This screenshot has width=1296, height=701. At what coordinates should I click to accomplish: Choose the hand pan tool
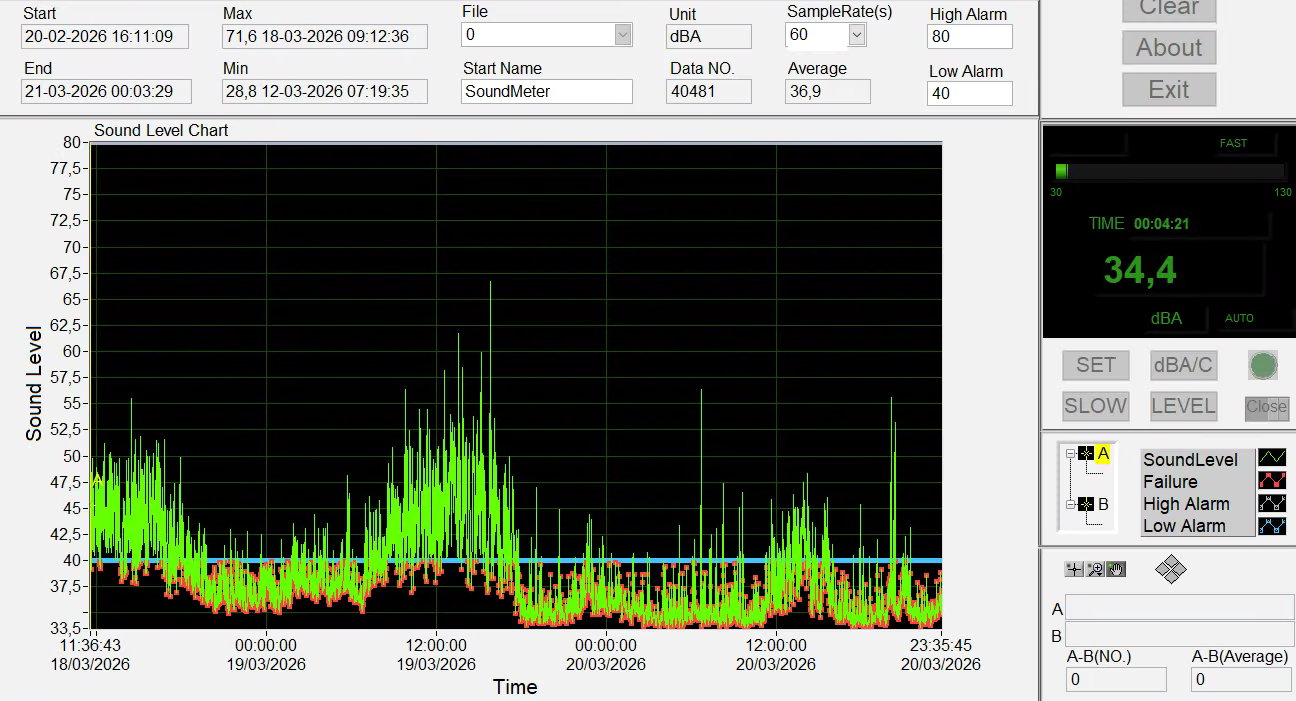click(x=1116, y=569)
